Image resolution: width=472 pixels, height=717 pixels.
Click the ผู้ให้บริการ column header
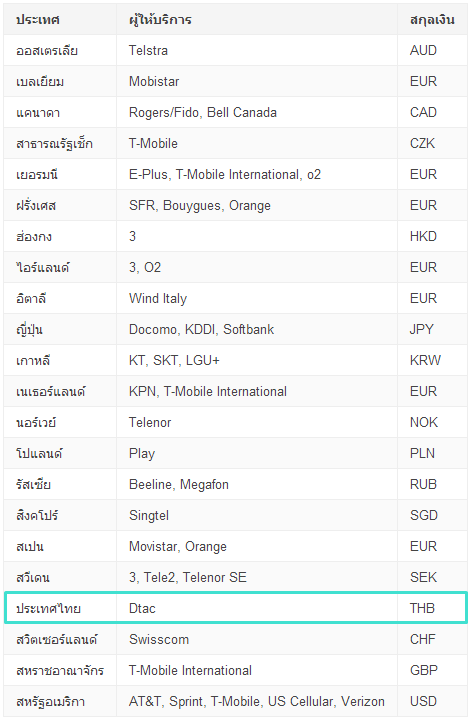pyautogui.click(x=257, y=19)
